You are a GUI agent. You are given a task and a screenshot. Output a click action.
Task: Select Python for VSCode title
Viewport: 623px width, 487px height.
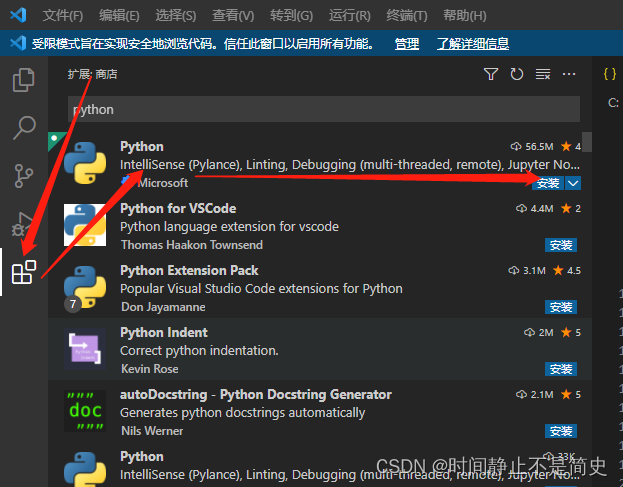pos(178,209)
